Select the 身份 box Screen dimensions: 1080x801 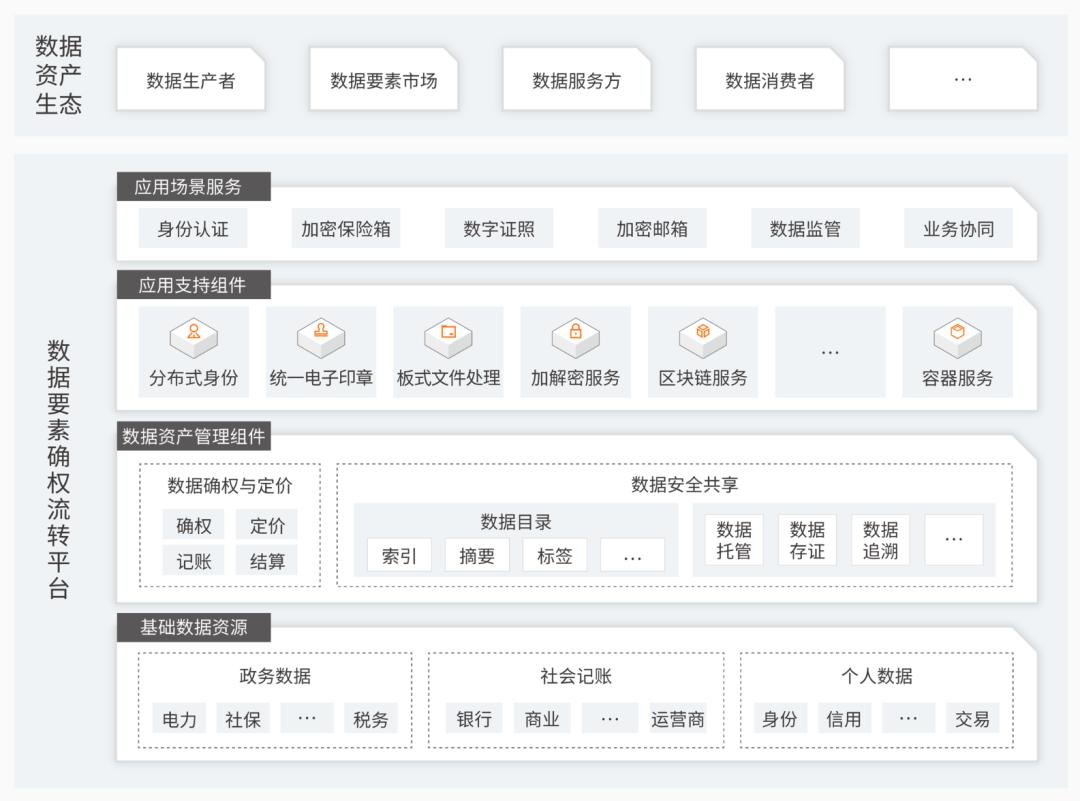(780, 719)
